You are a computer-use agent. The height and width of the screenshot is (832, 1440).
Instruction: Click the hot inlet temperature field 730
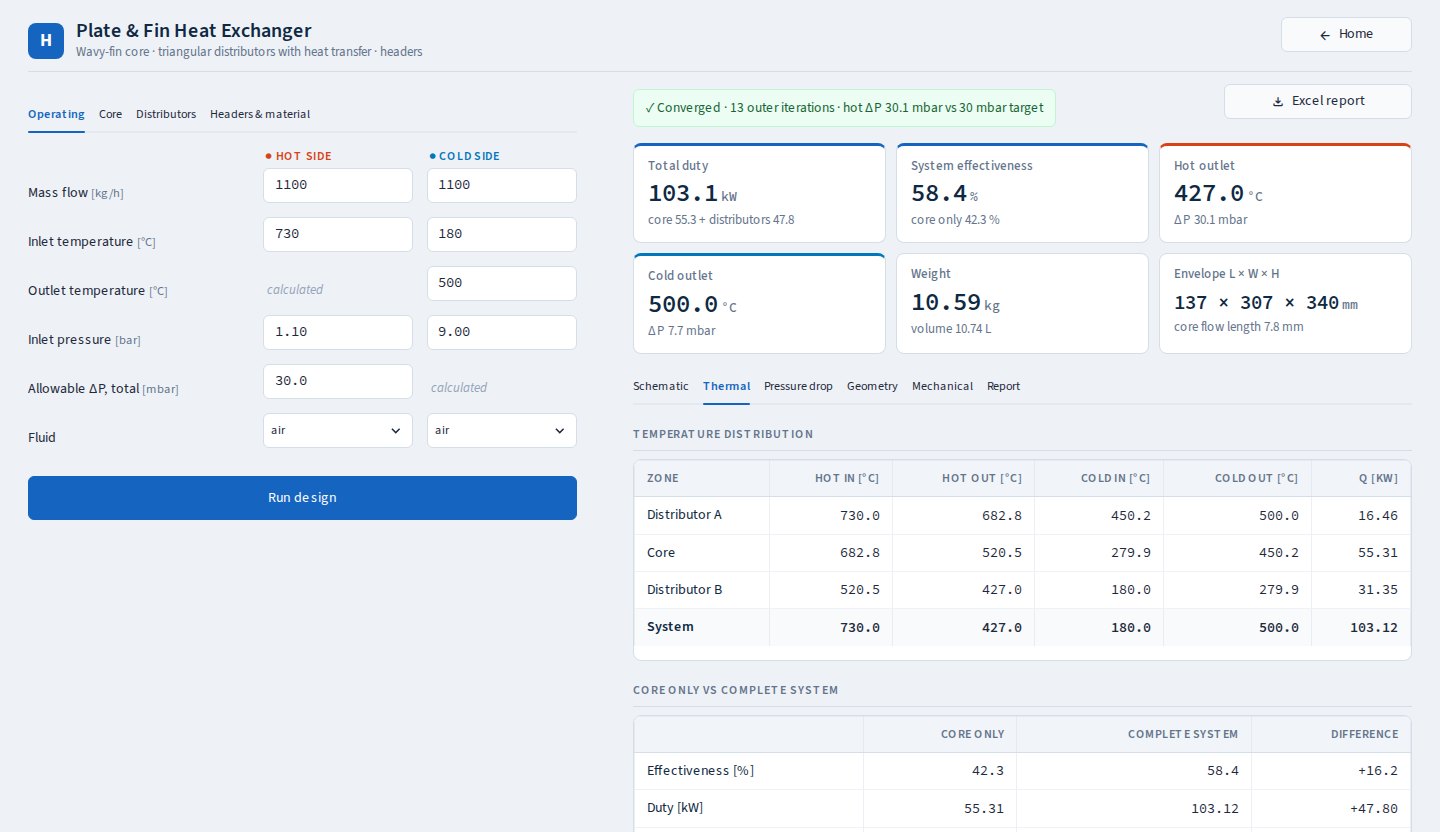tap(338, 234)
